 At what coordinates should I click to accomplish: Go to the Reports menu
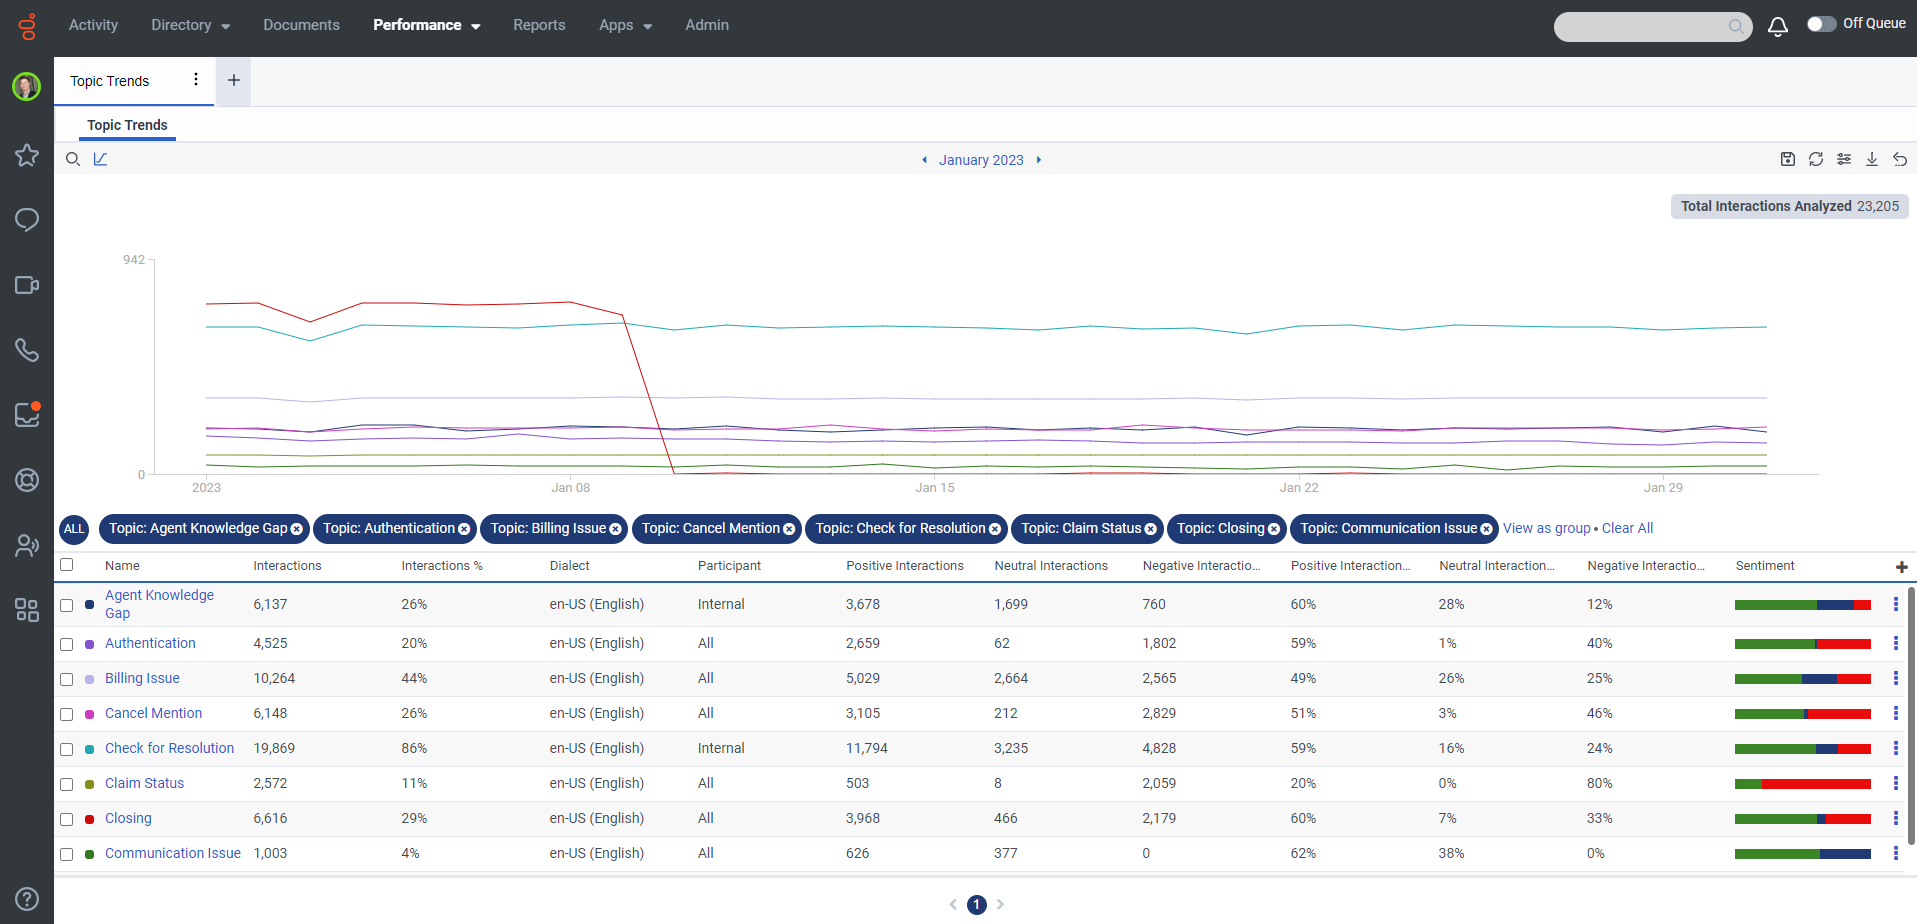pyautogui.click(x=539, y=25)
